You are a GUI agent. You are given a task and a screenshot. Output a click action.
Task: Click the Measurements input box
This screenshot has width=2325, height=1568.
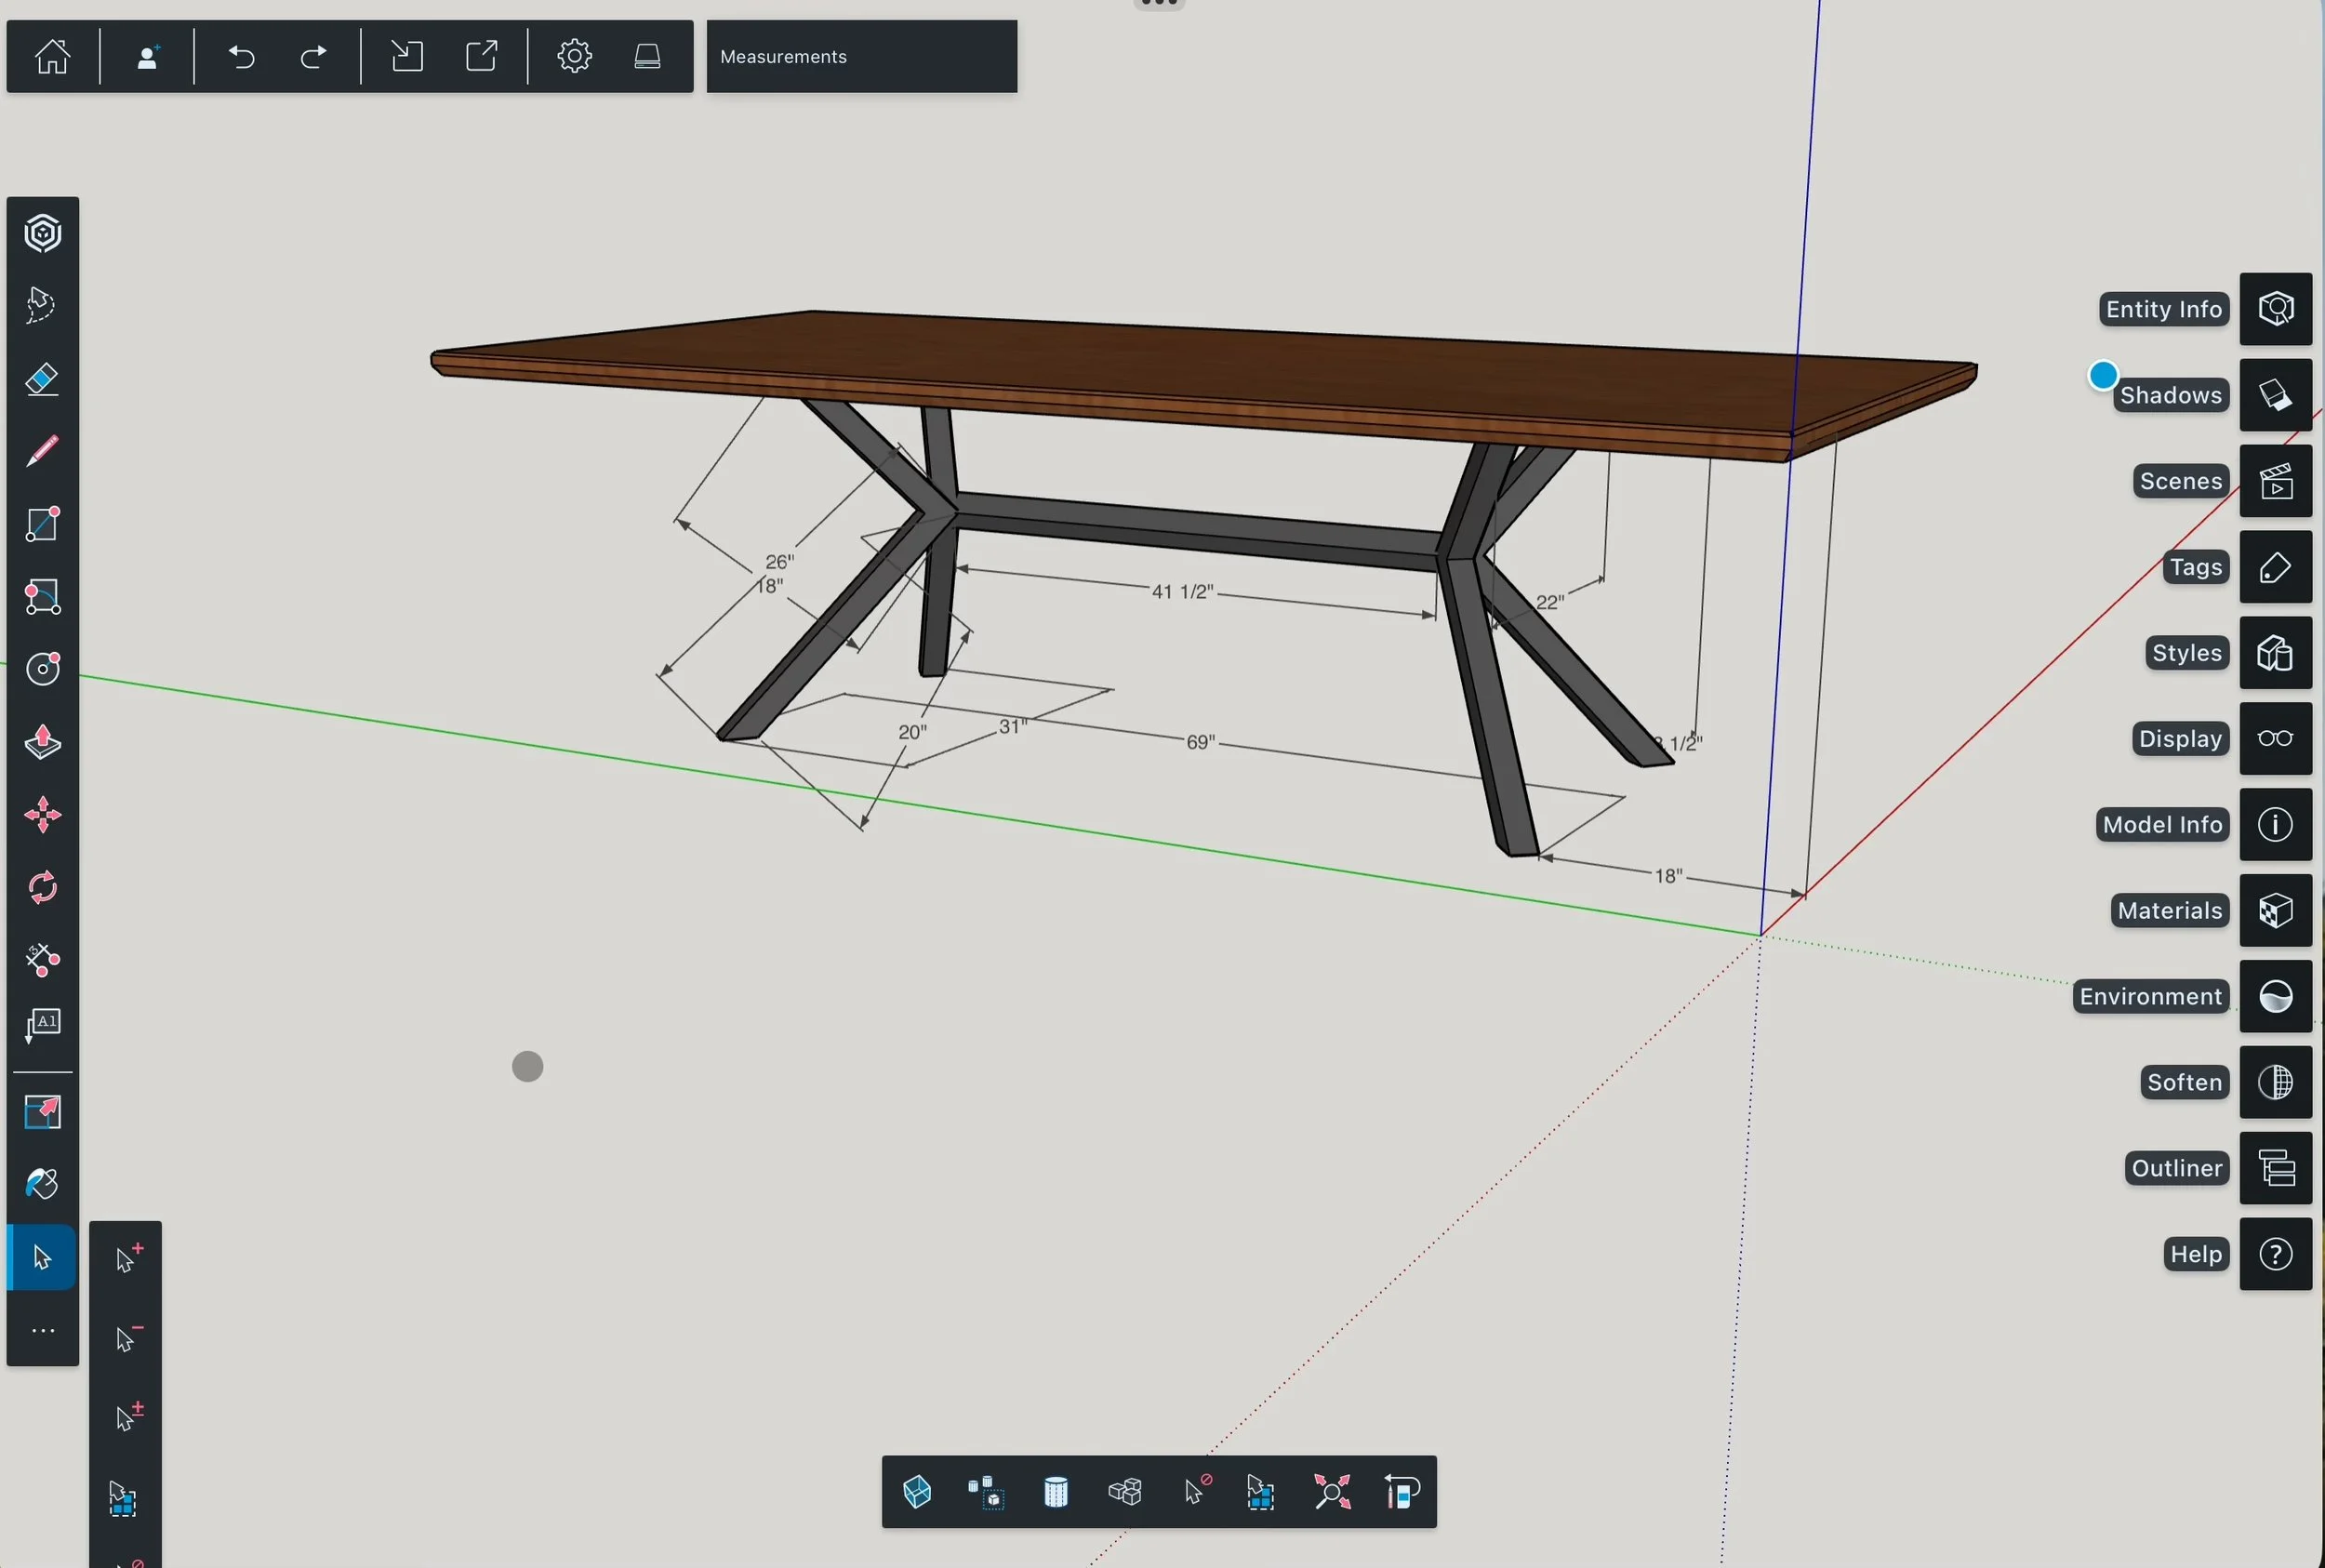tap(861, 57)
